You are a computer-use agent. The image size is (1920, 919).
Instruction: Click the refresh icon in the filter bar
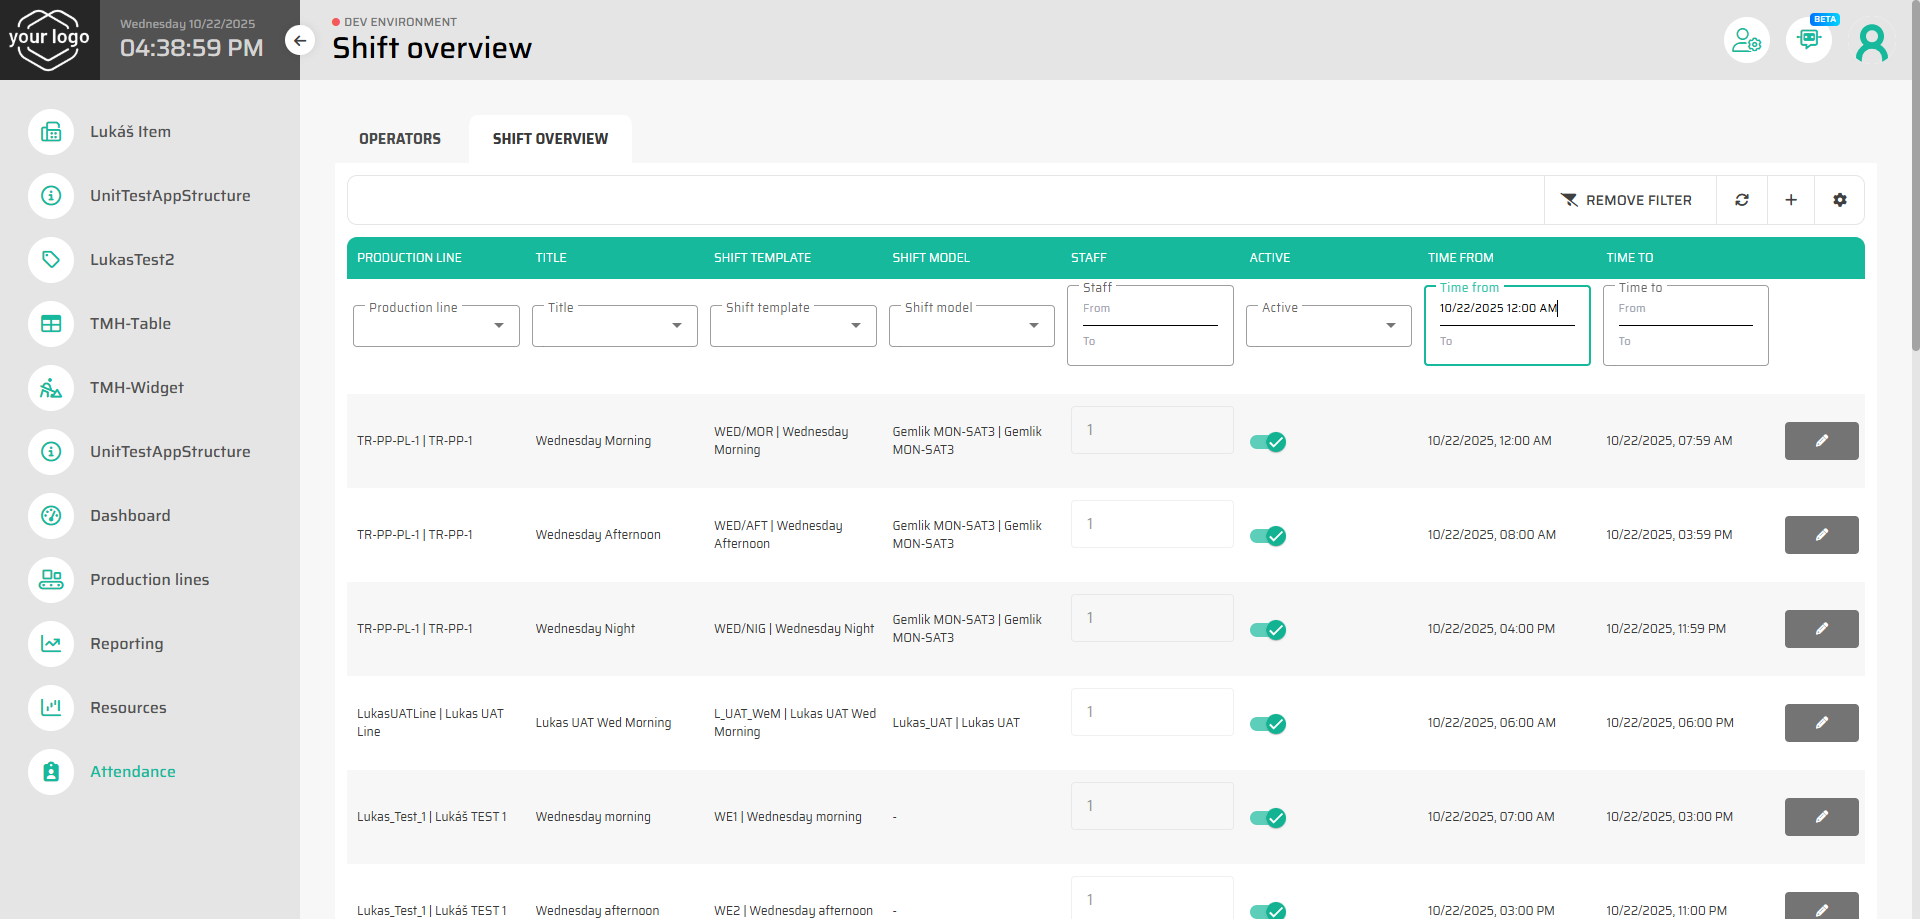tap(1741, 200)
